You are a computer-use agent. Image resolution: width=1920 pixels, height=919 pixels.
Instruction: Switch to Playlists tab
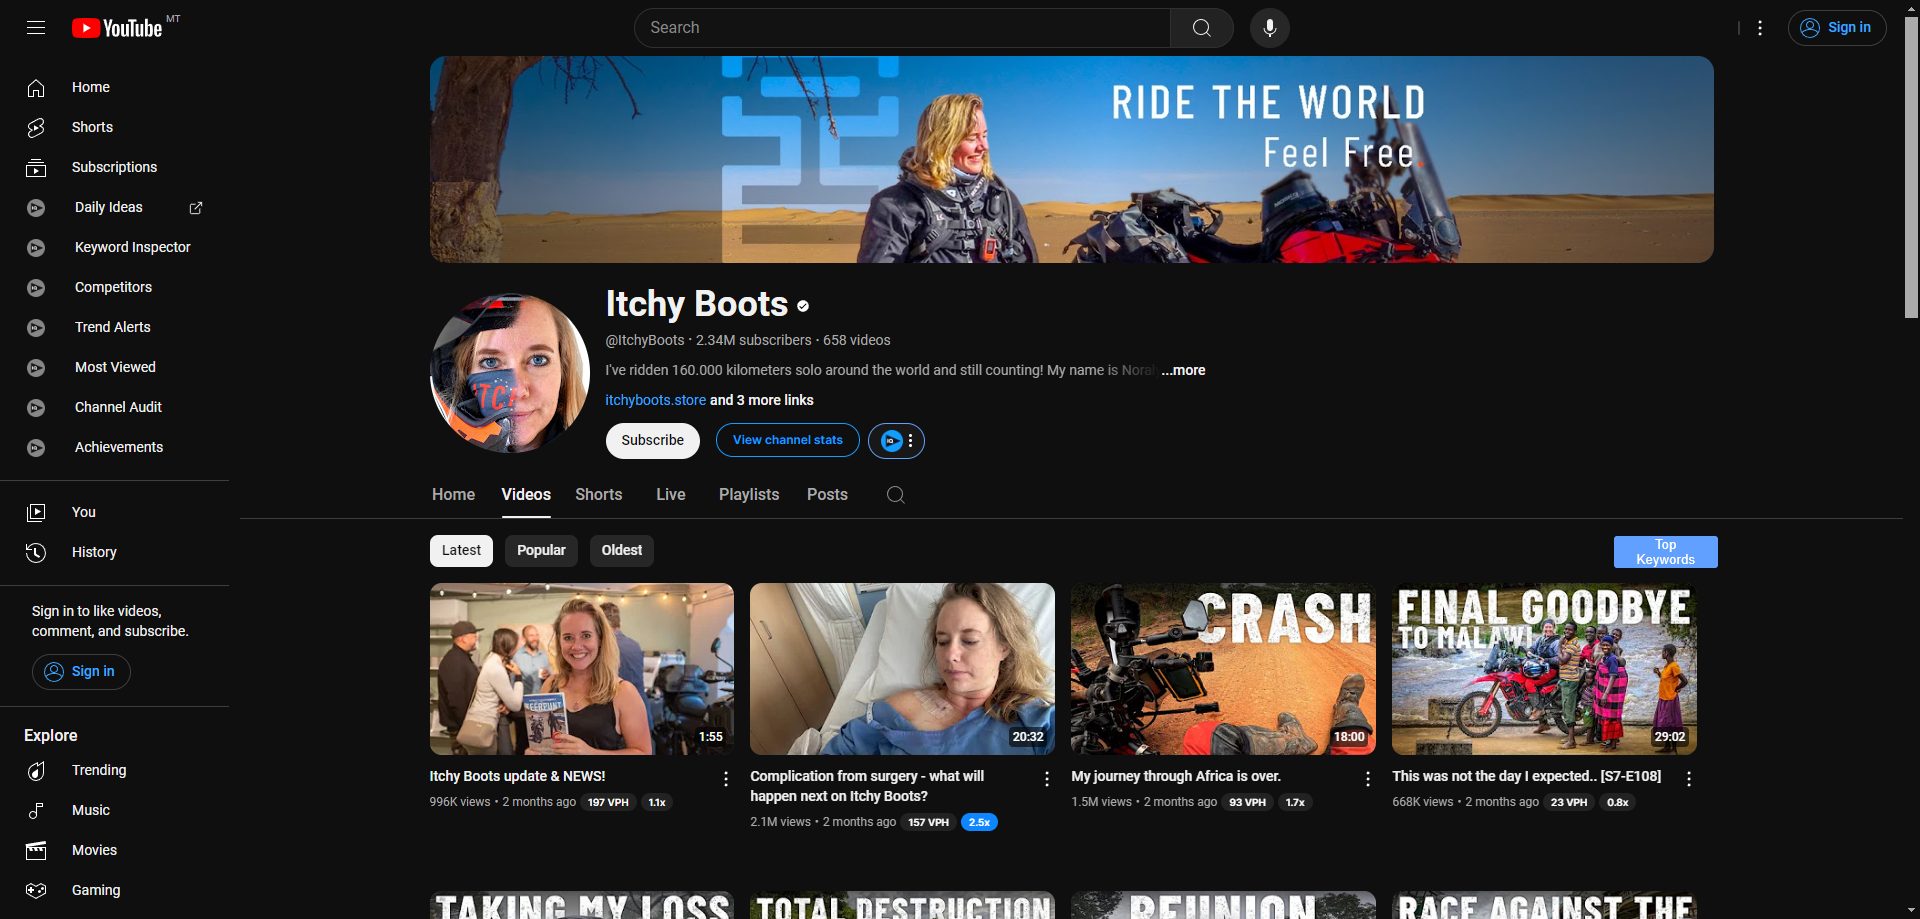pyautogui.click(x=749, y=495)
